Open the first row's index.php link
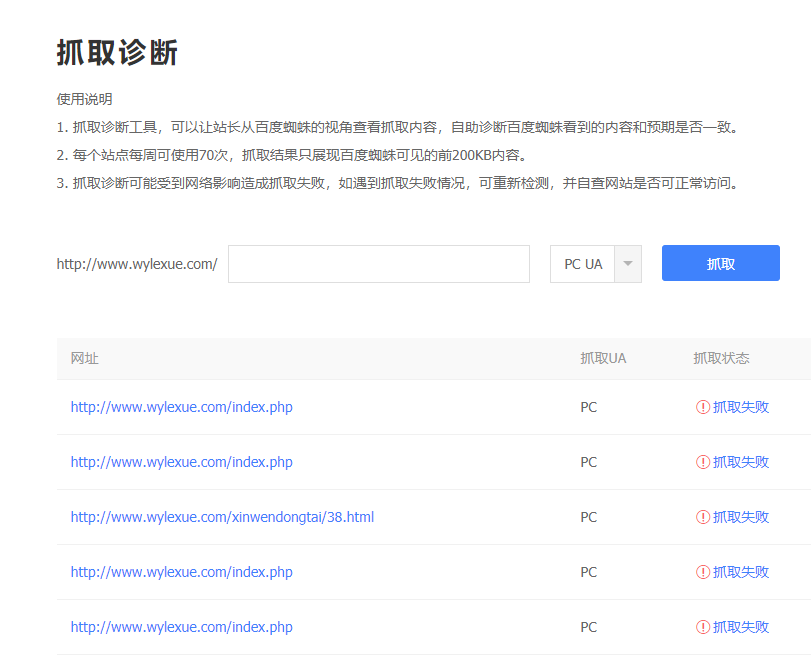811x661 pixels. tap(181, 407)
